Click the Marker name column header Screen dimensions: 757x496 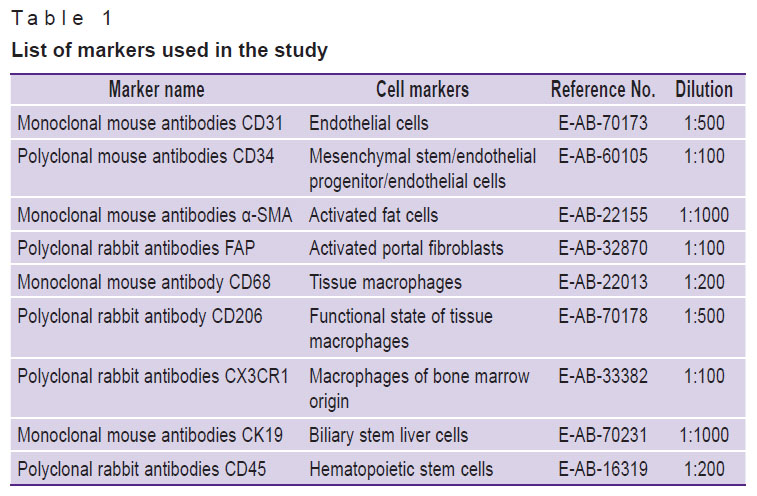click(x=156, y=90)
